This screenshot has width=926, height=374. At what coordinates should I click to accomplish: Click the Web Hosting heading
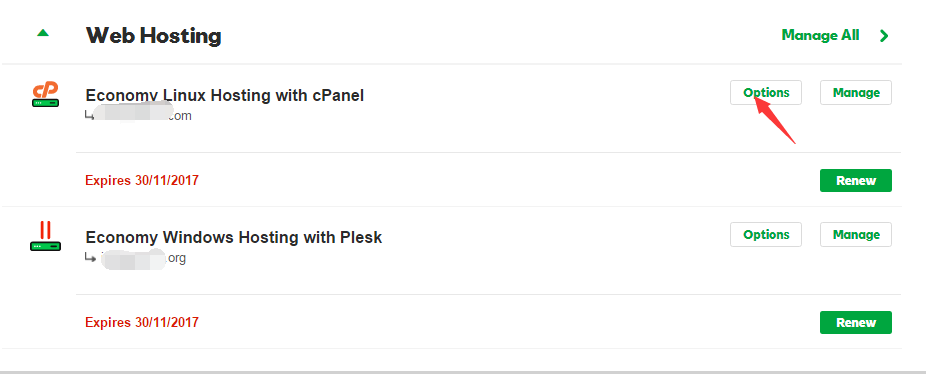(154, 35)
